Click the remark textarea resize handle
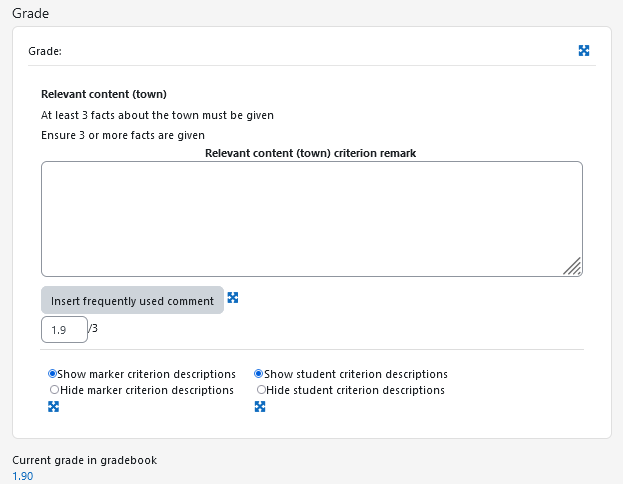The width and height of the screenshot is (623, 484). click(x=573, y=267)
